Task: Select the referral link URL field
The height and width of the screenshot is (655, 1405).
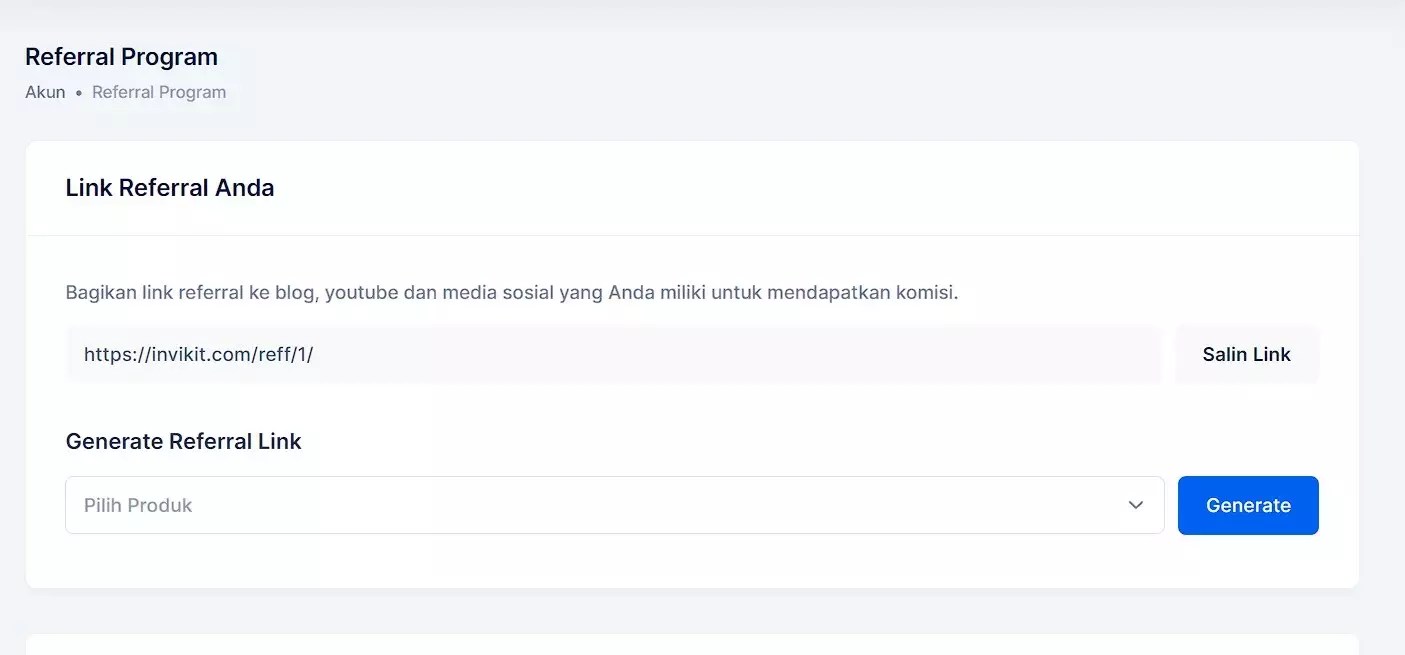Action: pos(614,354)
